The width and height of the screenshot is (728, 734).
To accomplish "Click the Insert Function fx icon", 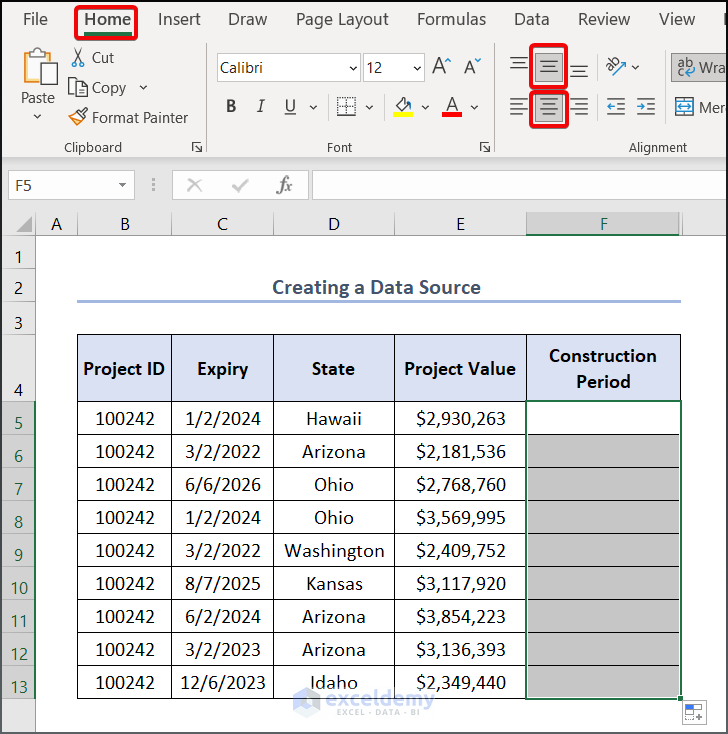I will pos(284,185).
